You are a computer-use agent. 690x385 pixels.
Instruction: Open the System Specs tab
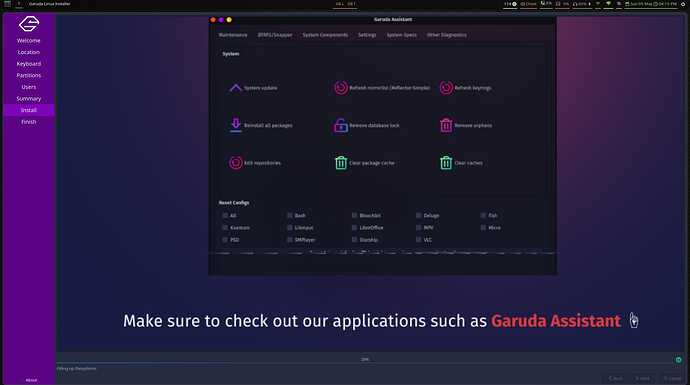pyautogui.click(x=401, y=35)
